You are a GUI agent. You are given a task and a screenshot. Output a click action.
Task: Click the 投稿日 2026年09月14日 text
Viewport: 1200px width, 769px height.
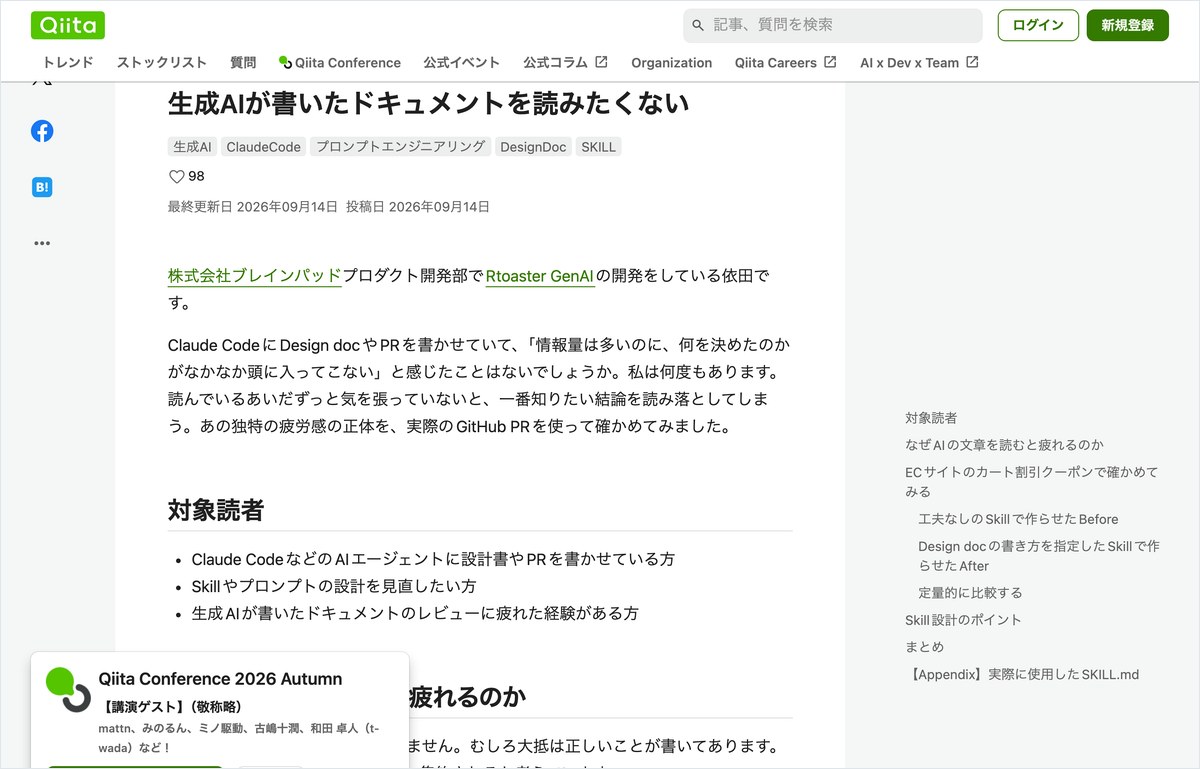(418, 207)
